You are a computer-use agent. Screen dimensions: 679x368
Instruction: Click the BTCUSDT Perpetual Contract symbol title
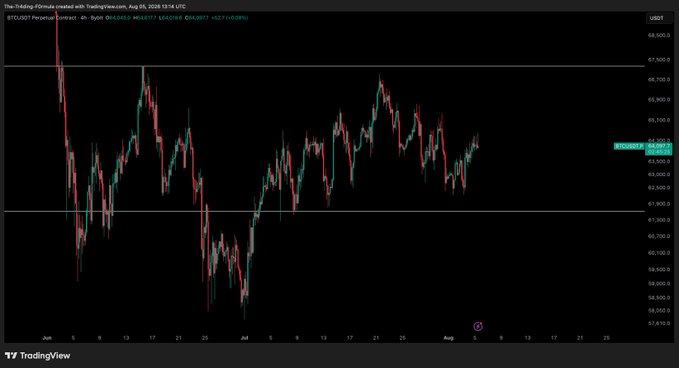click(41, 18)
